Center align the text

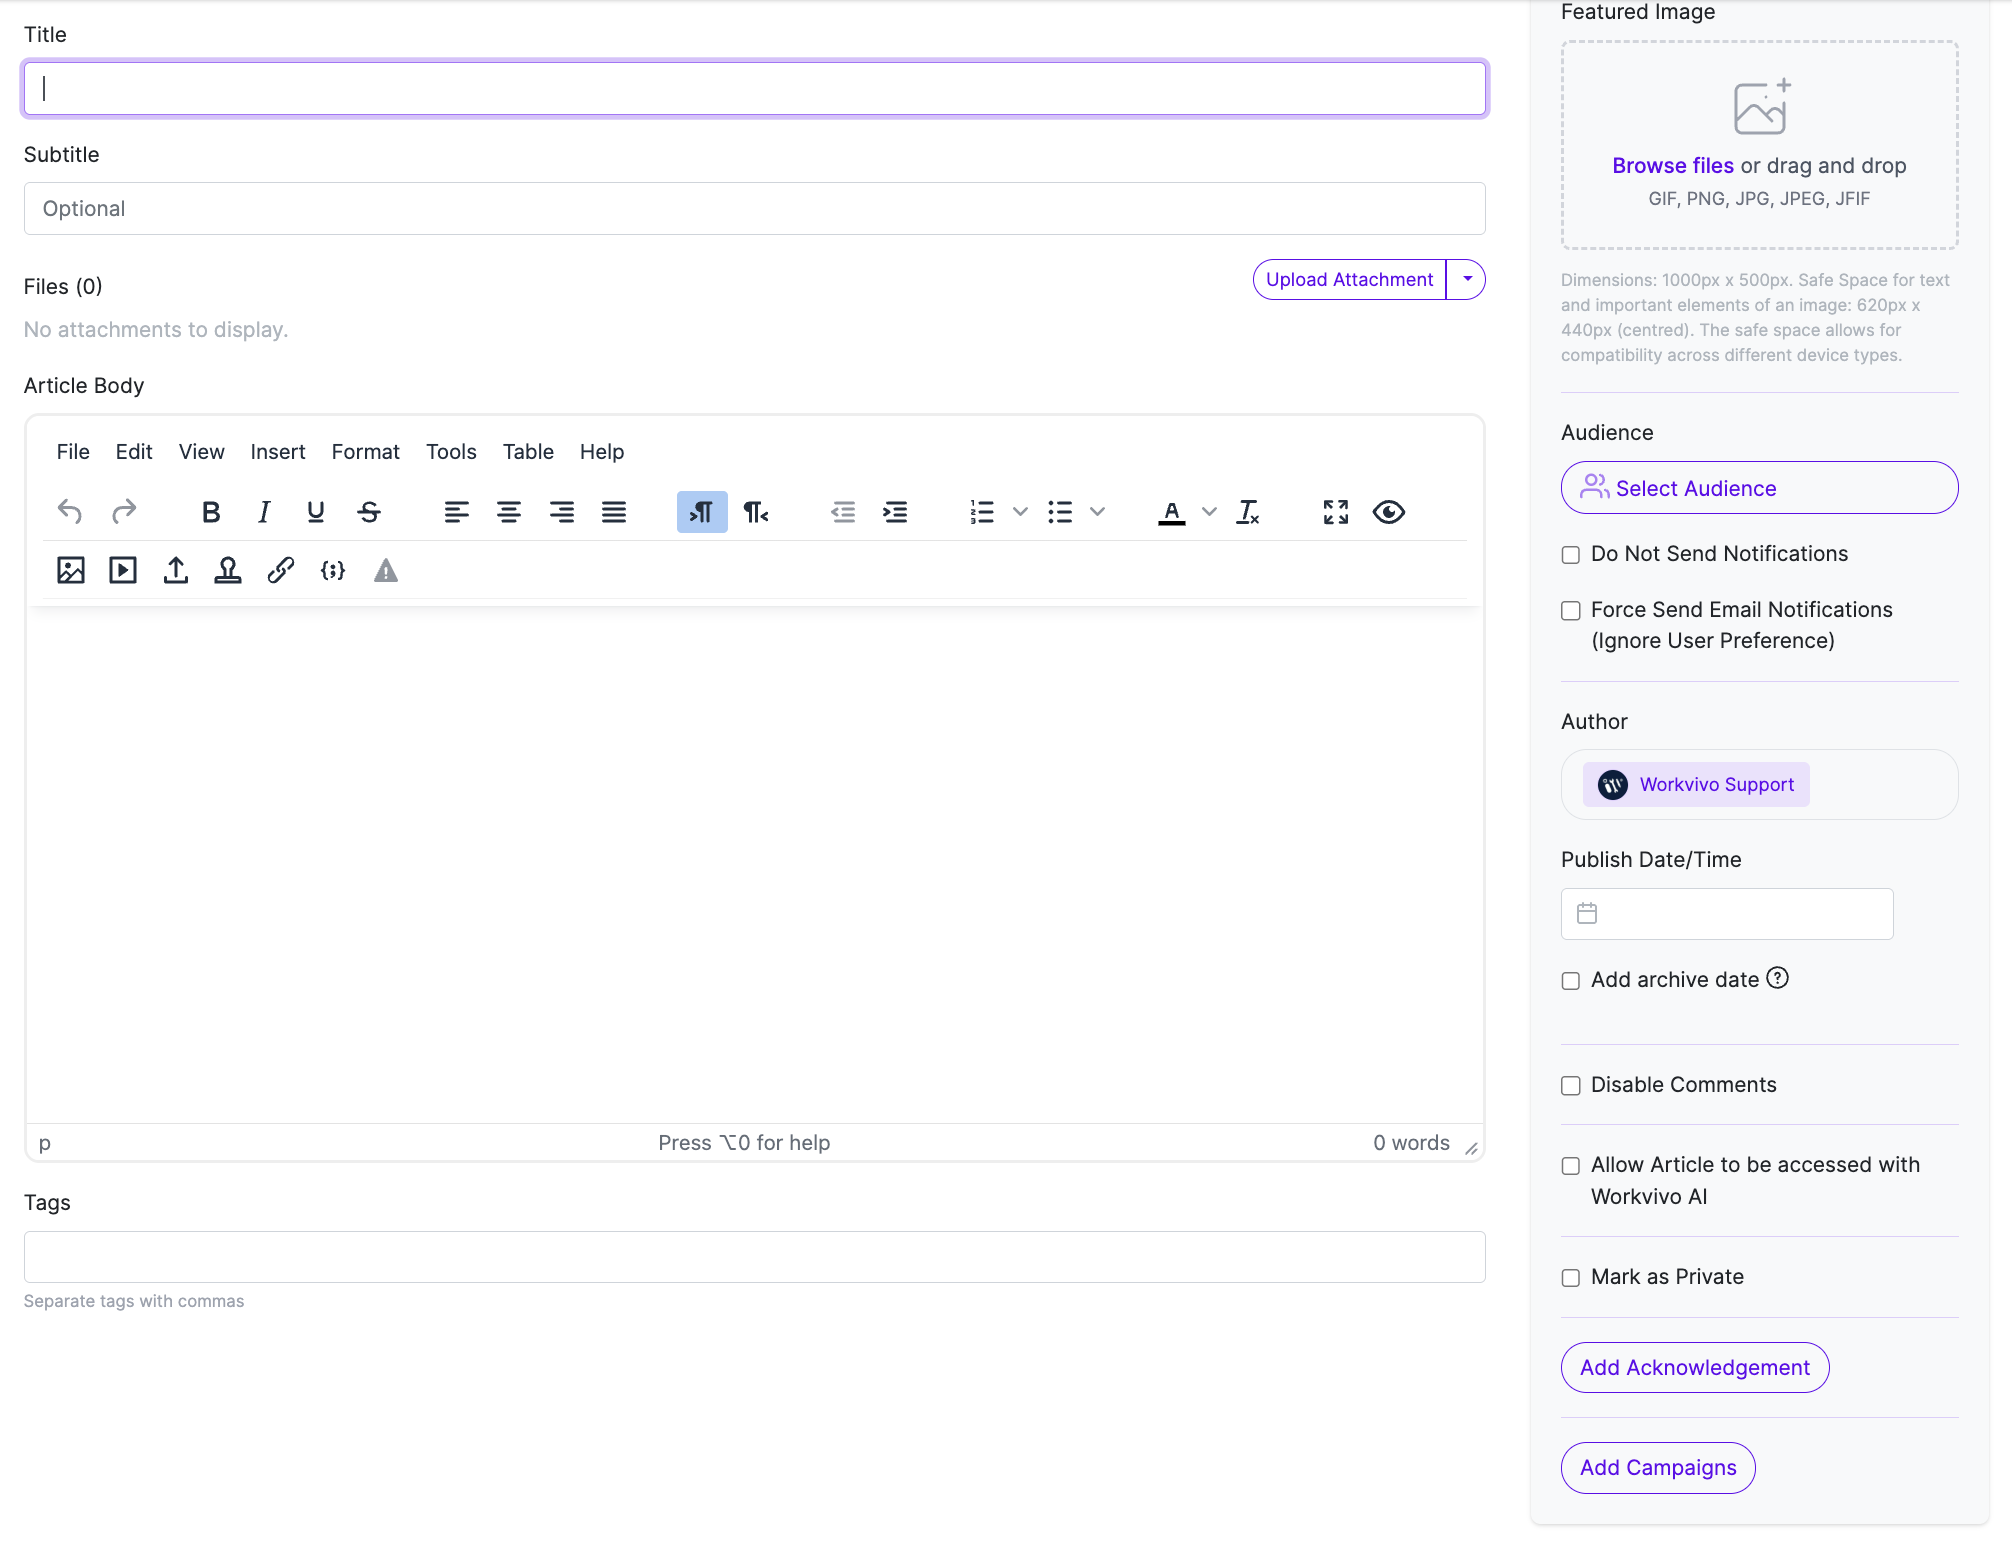[509, 512]
